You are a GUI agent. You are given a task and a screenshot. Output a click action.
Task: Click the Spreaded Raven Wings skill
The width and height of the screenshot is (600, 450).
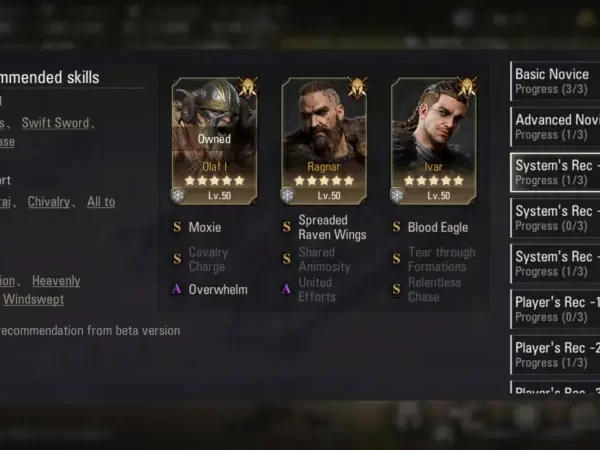[332, 227]
